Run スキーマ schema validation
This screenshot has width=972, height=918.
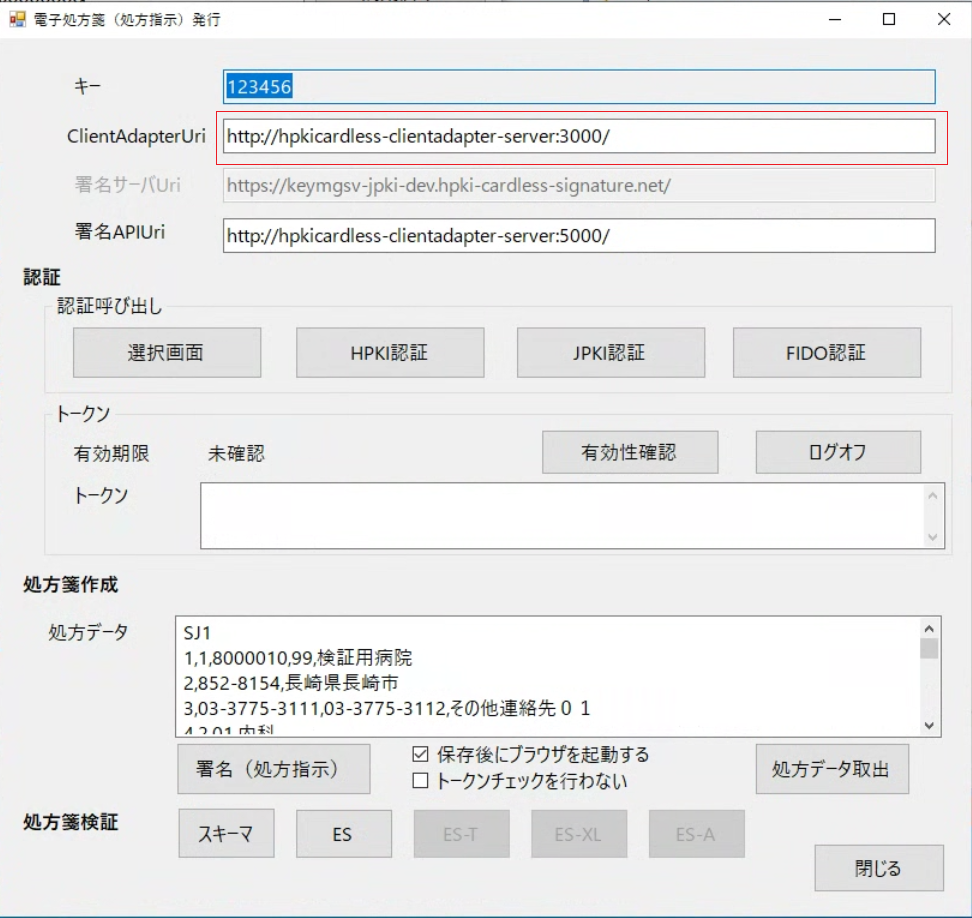226,834
